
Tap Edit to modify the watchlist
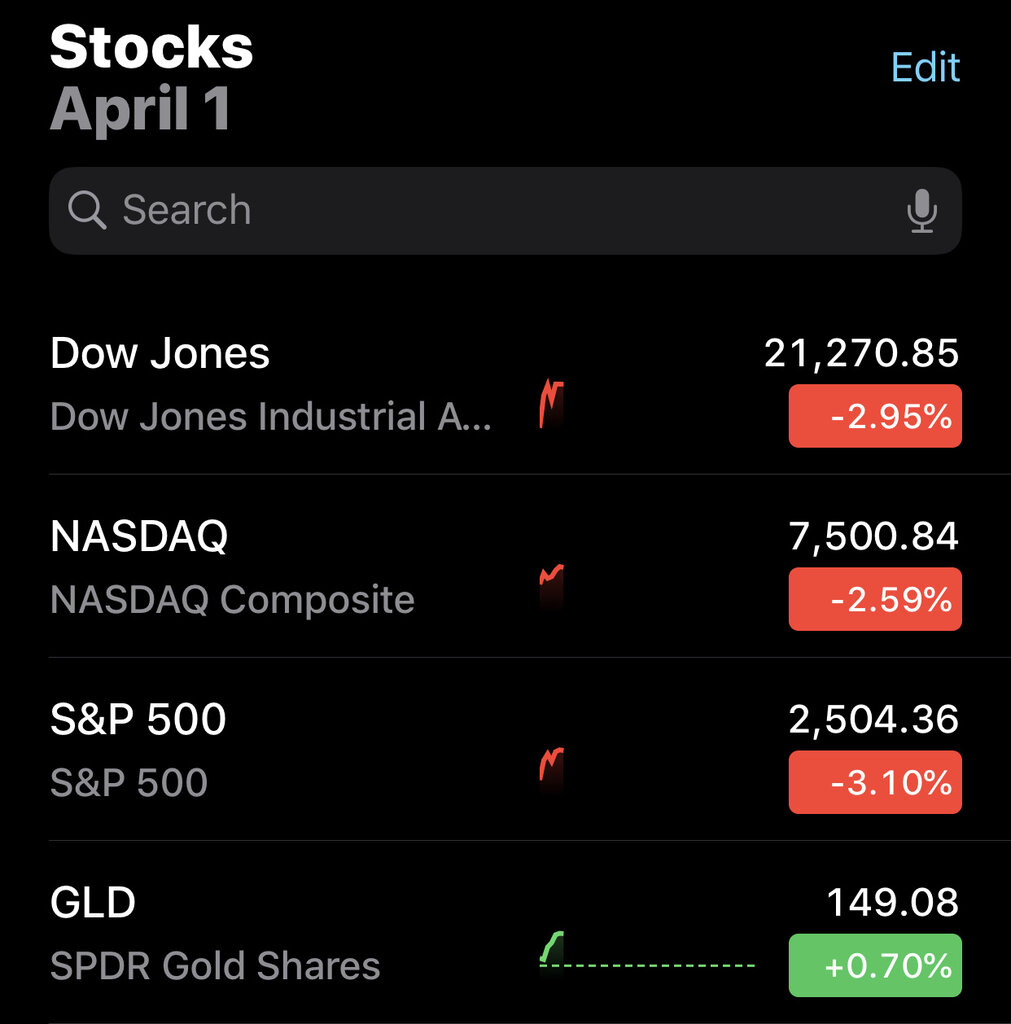(x=925, y=67)
